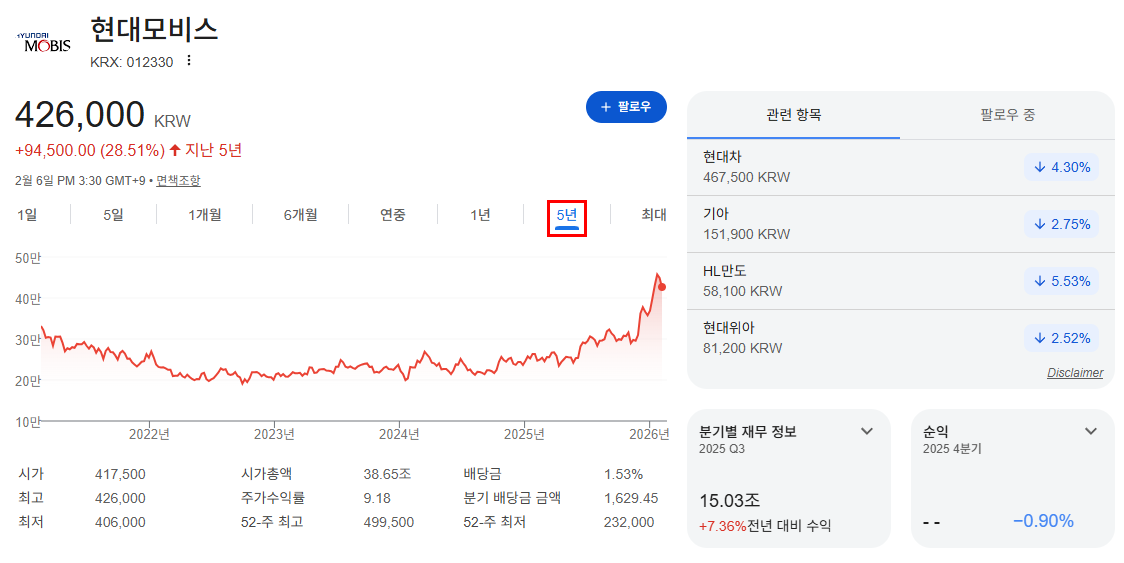Switch to the 관련 항목 tab
The width and height of the screenshot is (1124, 563).
794,115
